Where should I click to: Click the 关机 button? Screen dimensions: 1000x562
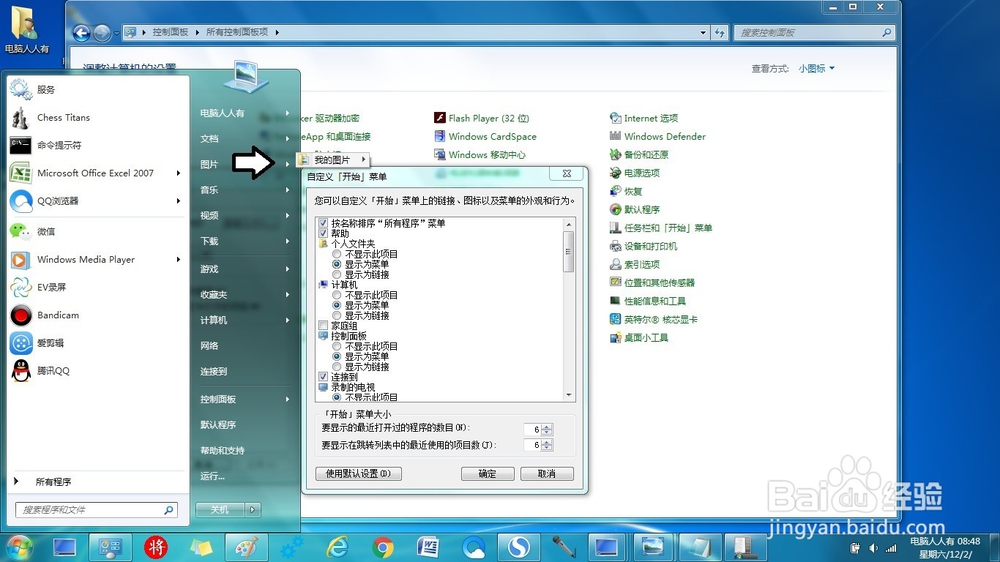[221, 509]
